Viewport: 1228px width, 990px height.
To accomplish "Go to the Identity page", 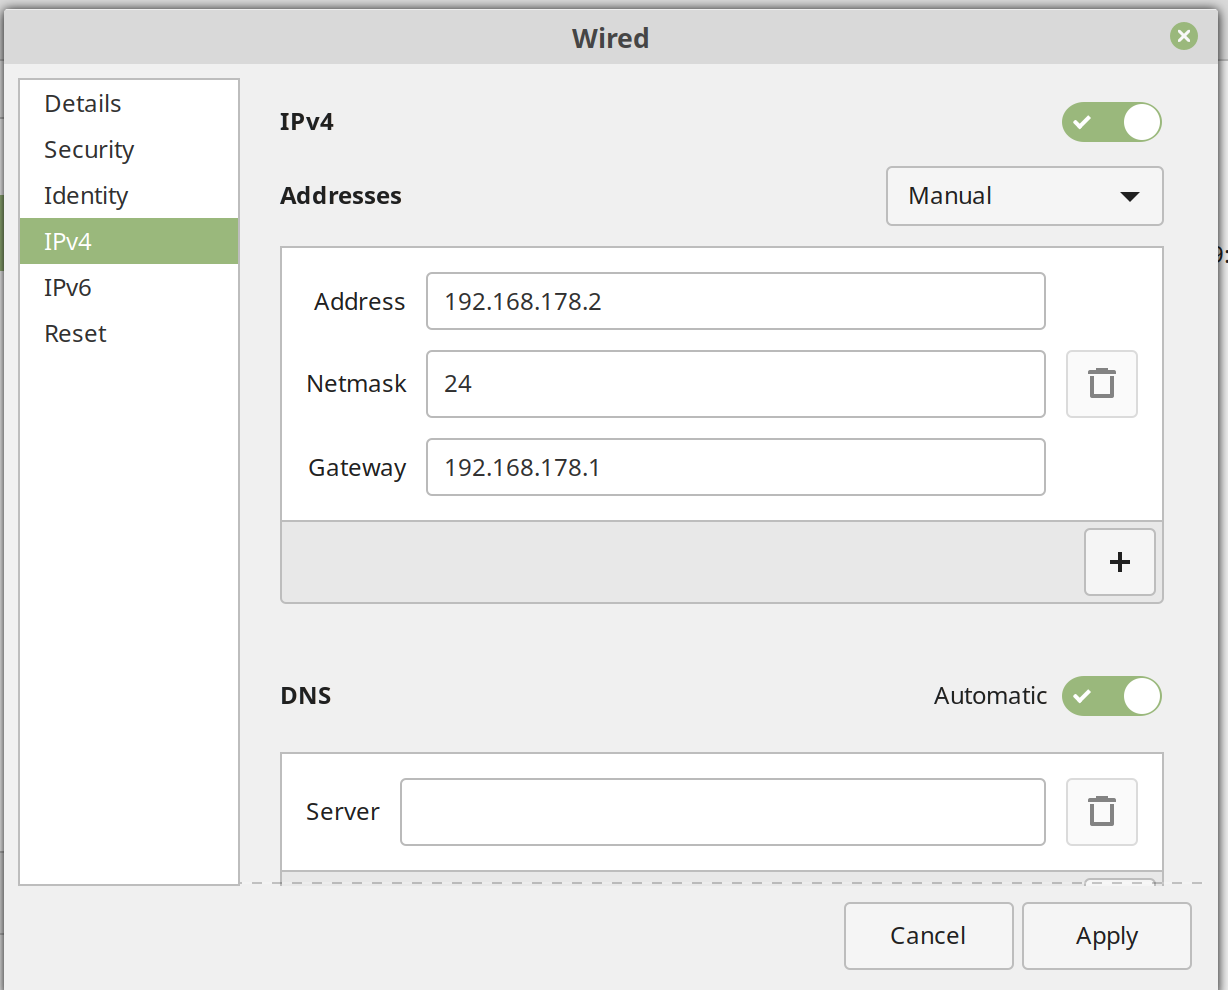I will [x=86, y=196].
